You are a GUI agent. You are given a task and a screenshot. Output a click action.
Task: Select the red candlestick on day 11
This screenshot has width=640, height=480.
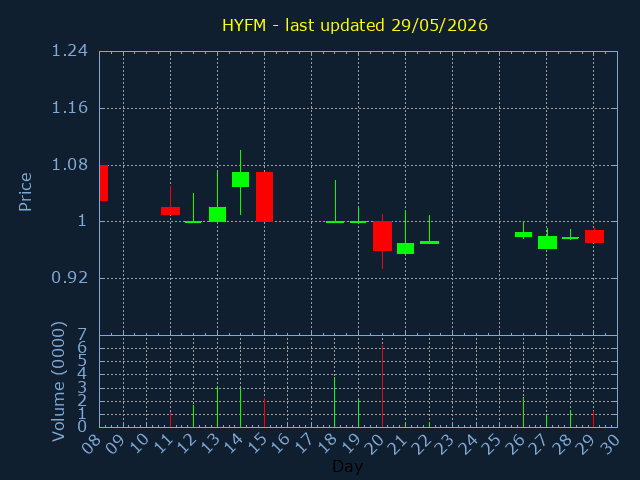pyautogui.click(x=170, y=211)
